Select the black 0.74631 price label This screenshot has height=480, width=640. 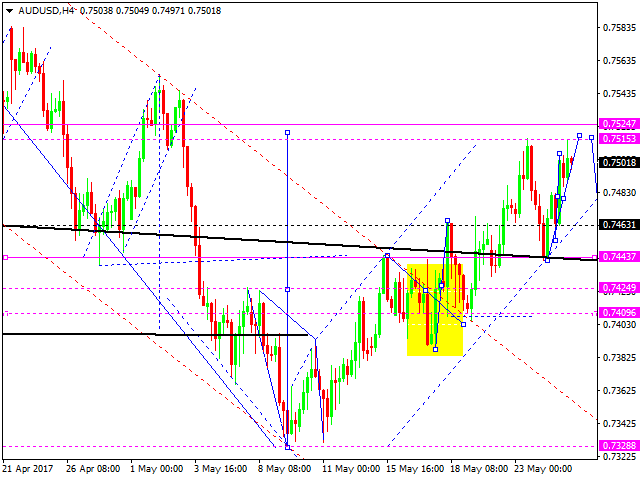619,224
